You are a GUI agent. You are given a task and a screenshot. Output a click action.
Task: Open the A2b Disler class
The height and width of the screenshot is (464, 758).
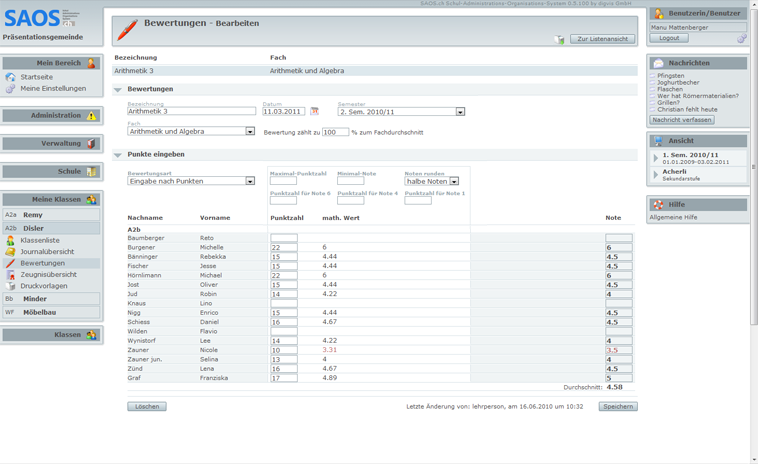(51, 228)
